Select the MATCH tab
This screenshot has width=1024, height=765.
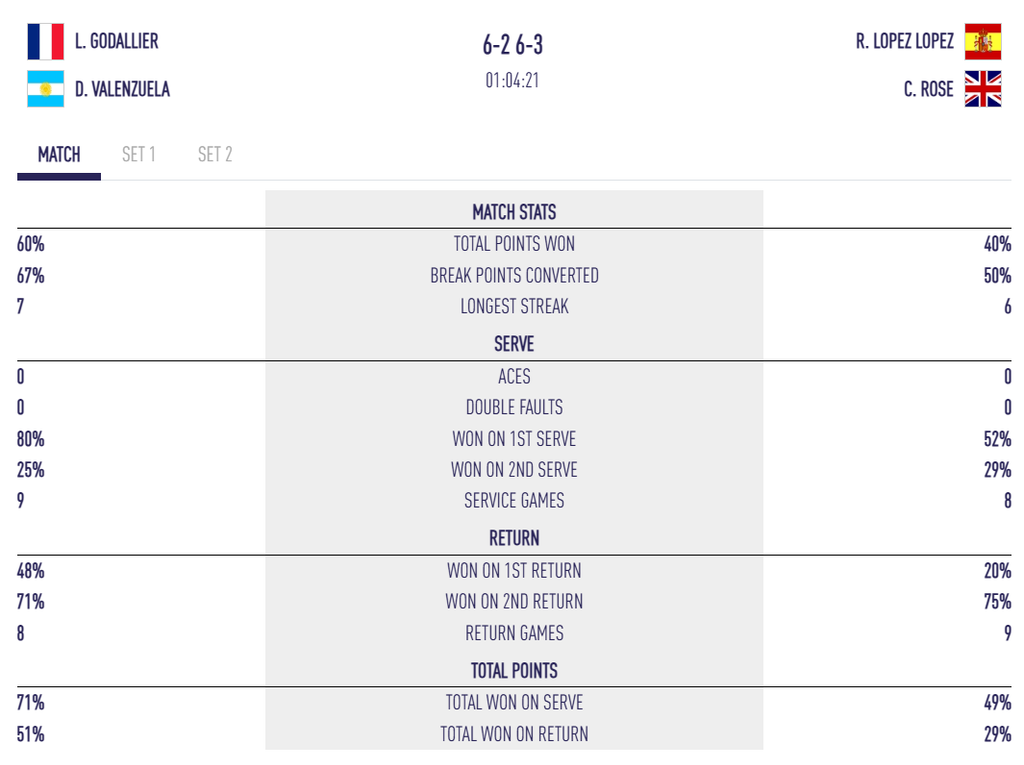tap(59, 155)
